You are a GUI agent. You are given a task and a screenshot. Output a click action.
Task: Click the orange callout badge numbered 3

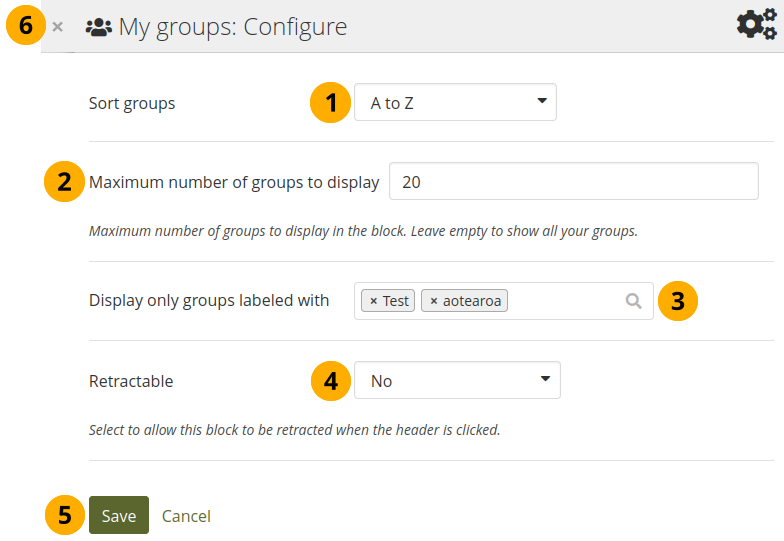coord(678,301)
